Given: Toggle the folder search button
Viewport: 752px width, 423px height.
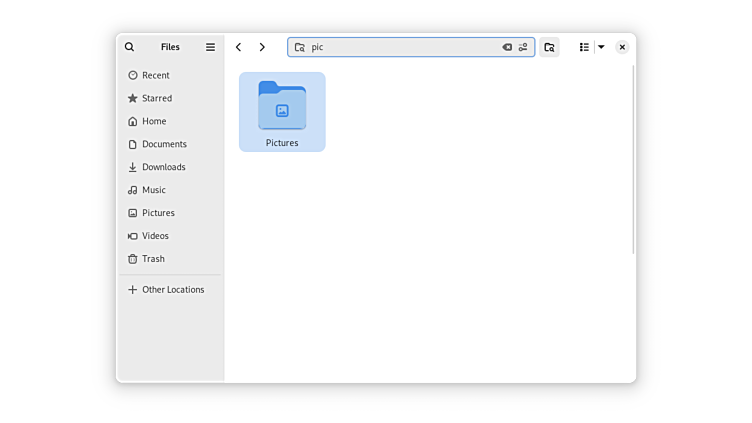Looking at the screenshot, I should [x=549, y=47].
